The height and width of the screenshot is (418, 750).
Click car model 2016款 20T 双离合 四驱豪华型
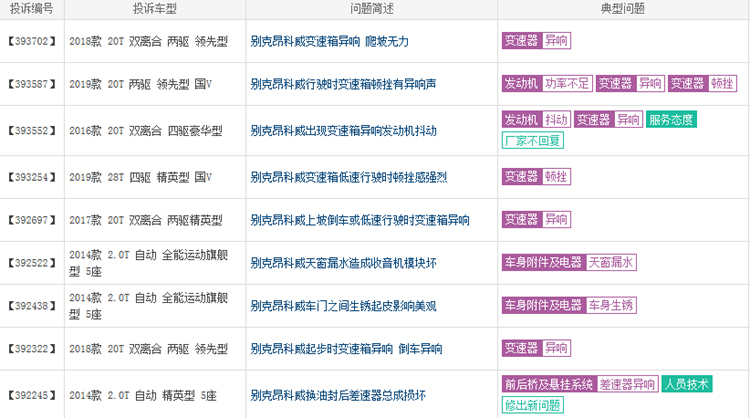[146, 131]
